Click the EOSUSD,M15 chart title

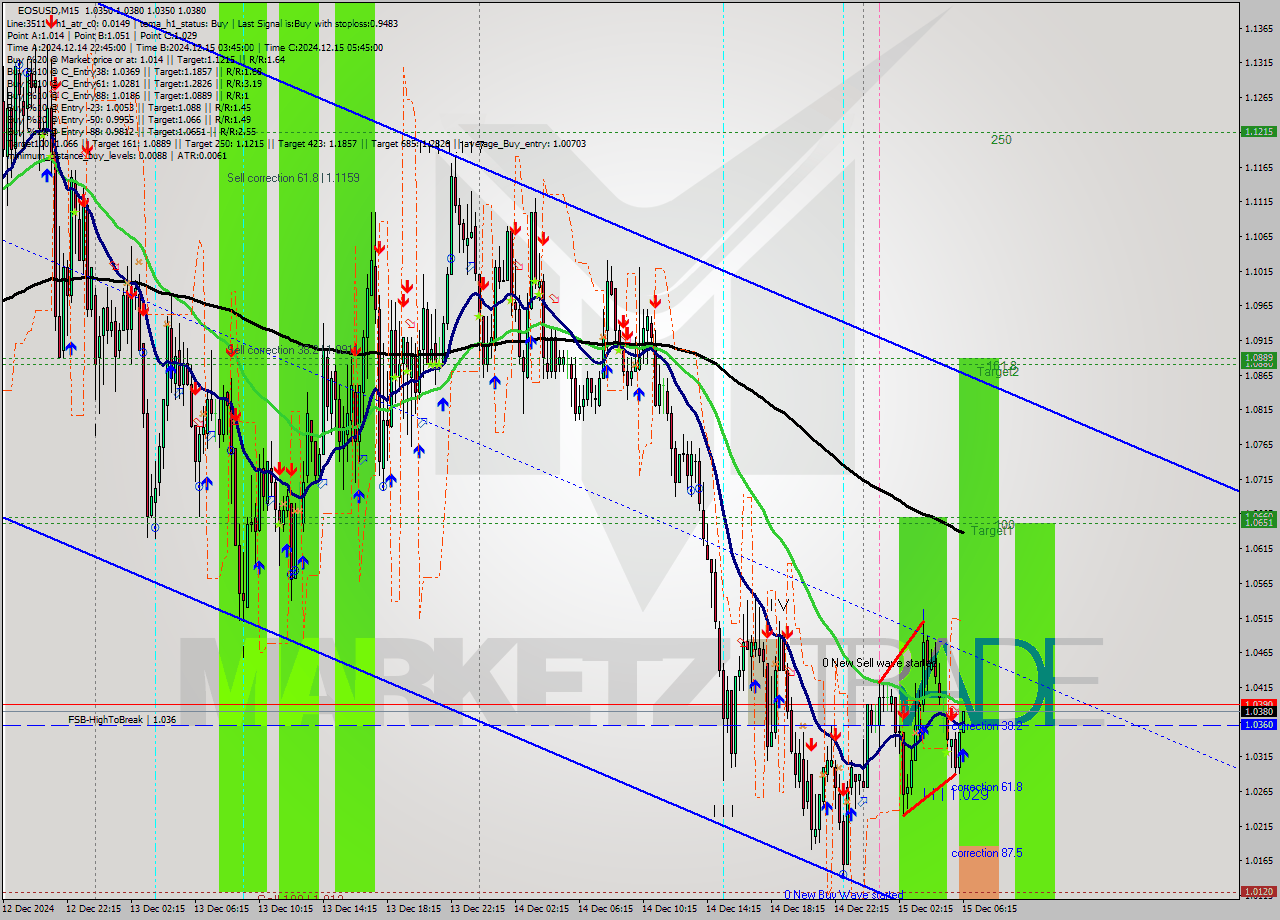(49, 10)
